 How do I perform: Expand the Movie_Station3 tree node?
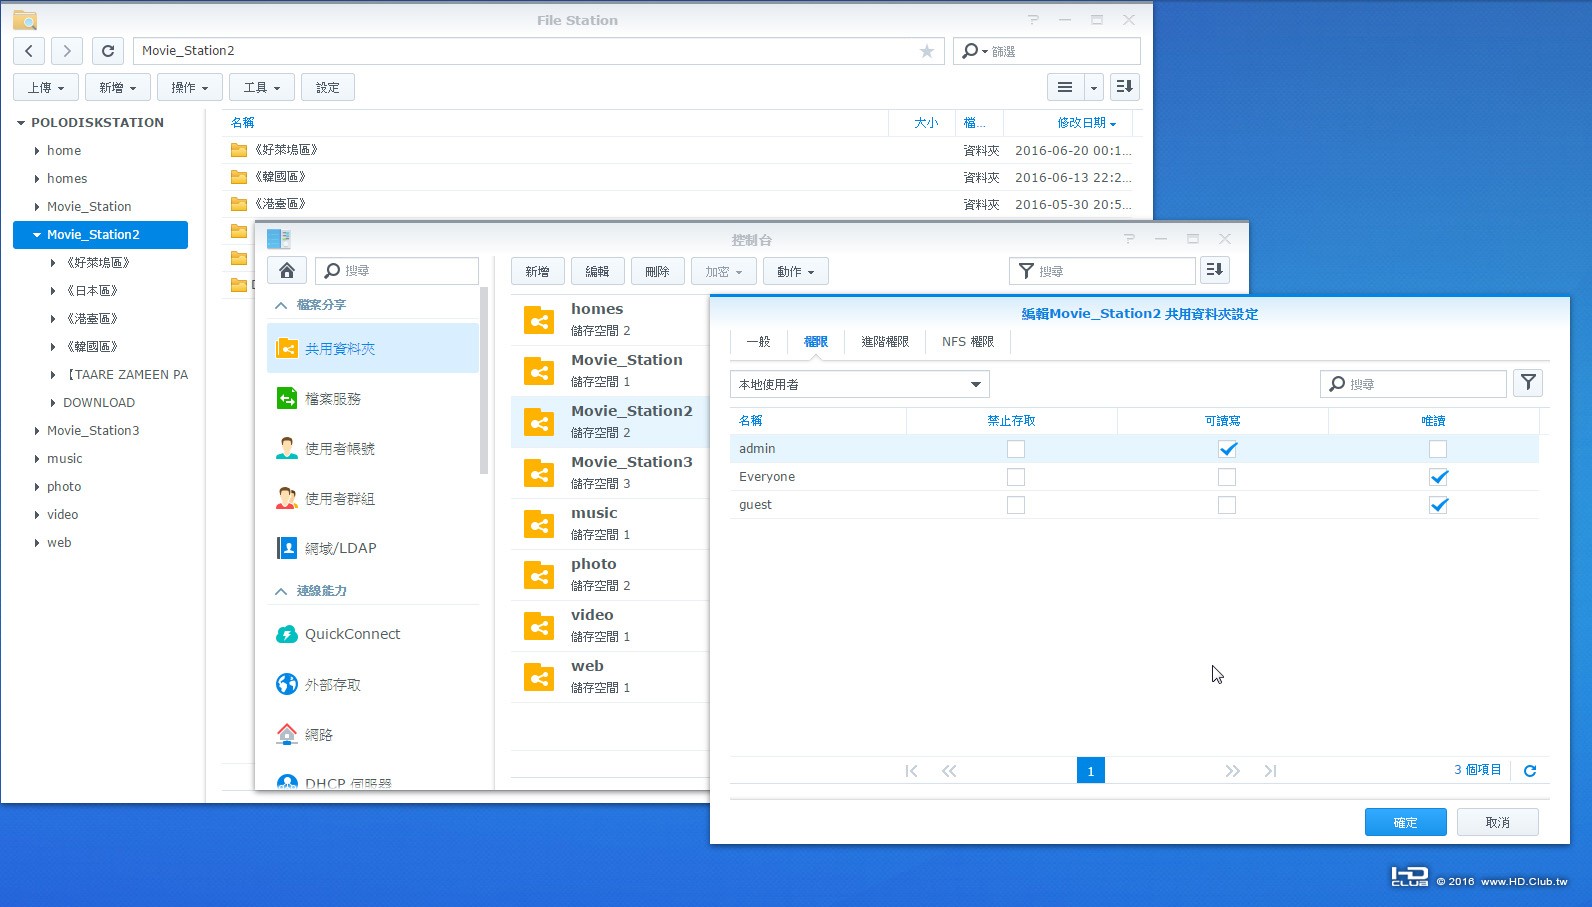[x=37, y=431]
